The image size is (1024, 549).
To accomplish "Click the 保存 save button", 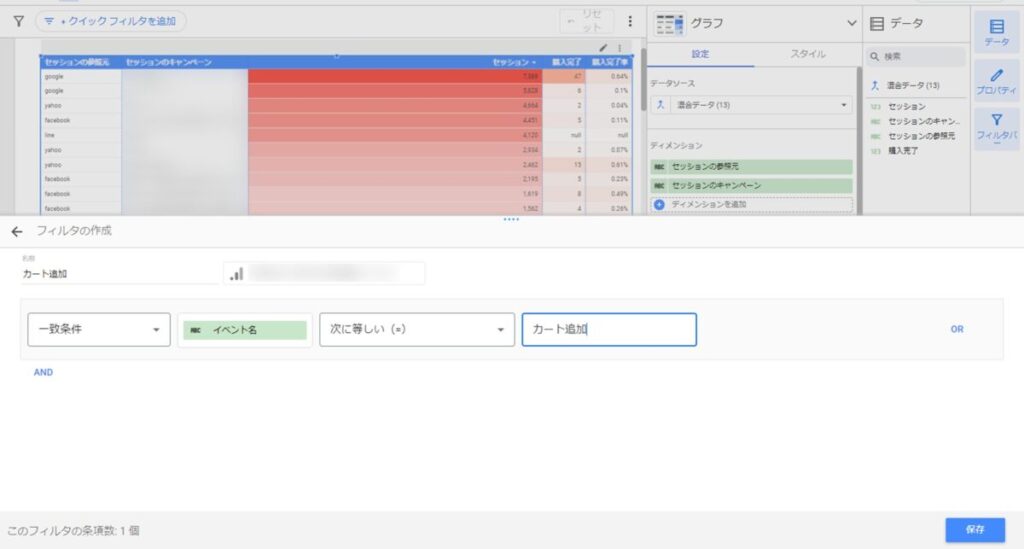I will pyautogui.click(x=975, y=530).
